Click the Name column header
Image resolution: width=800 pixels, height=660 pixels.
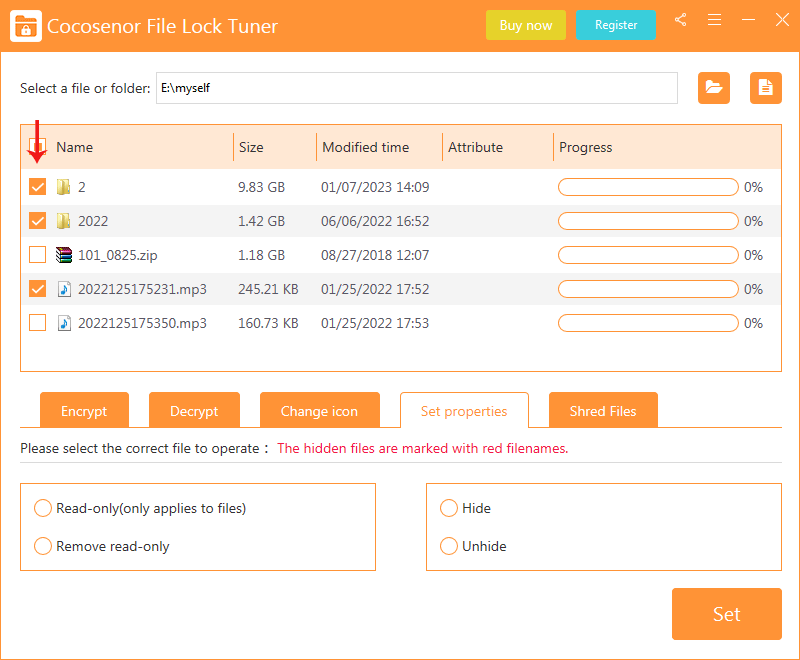74,147
